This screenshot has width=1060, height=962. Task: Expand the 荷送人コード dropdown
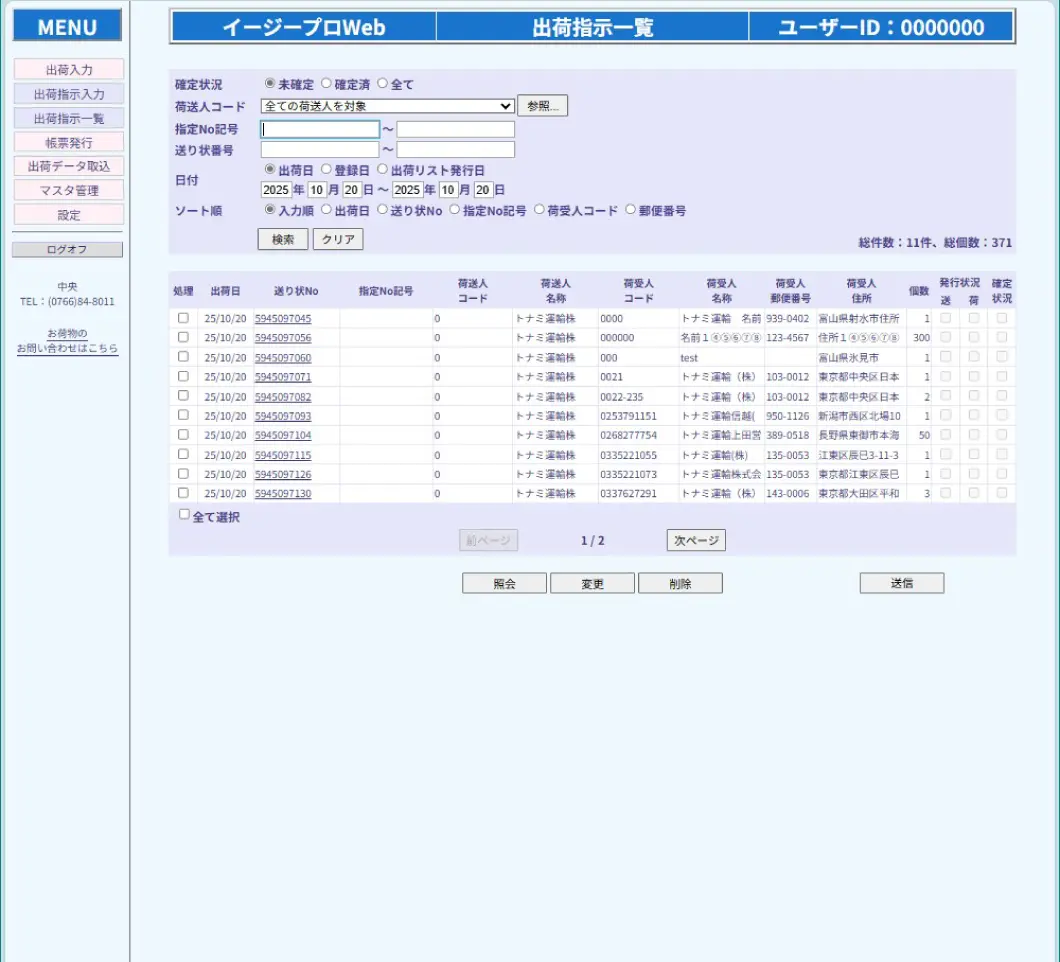[x=387, y=106]
